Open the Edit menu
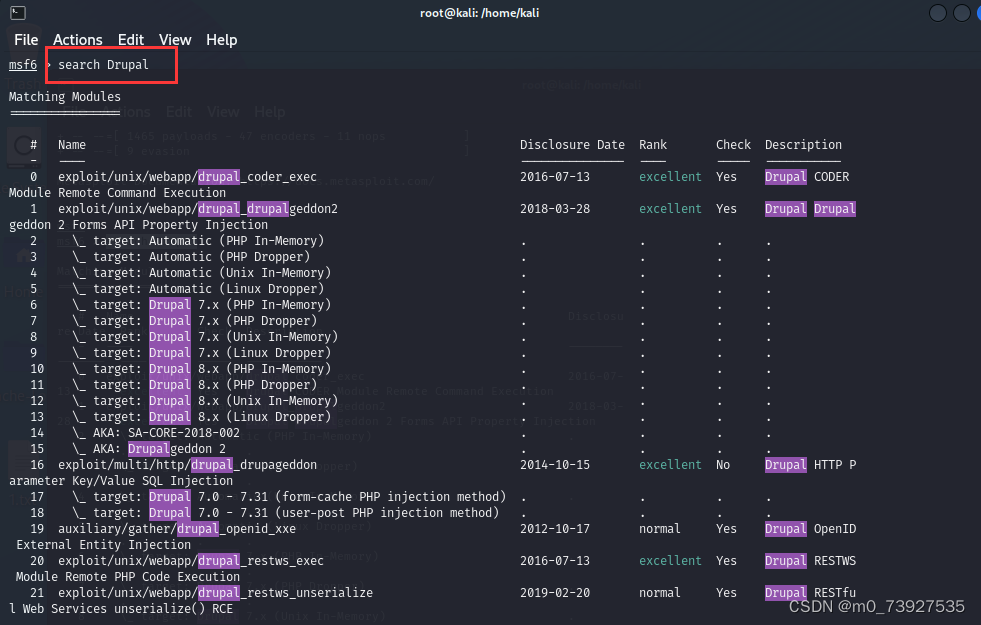Viewport: 981px width, 625px height. [x=130, y=40]
